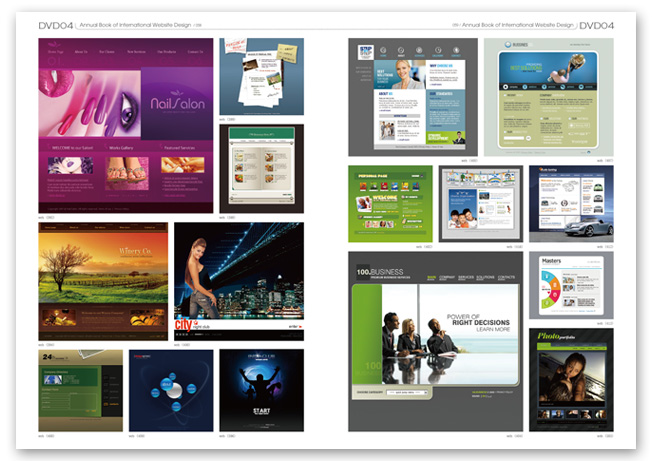
Task: Click the Nail Salon logo text
Action: [x=178, y=103]
